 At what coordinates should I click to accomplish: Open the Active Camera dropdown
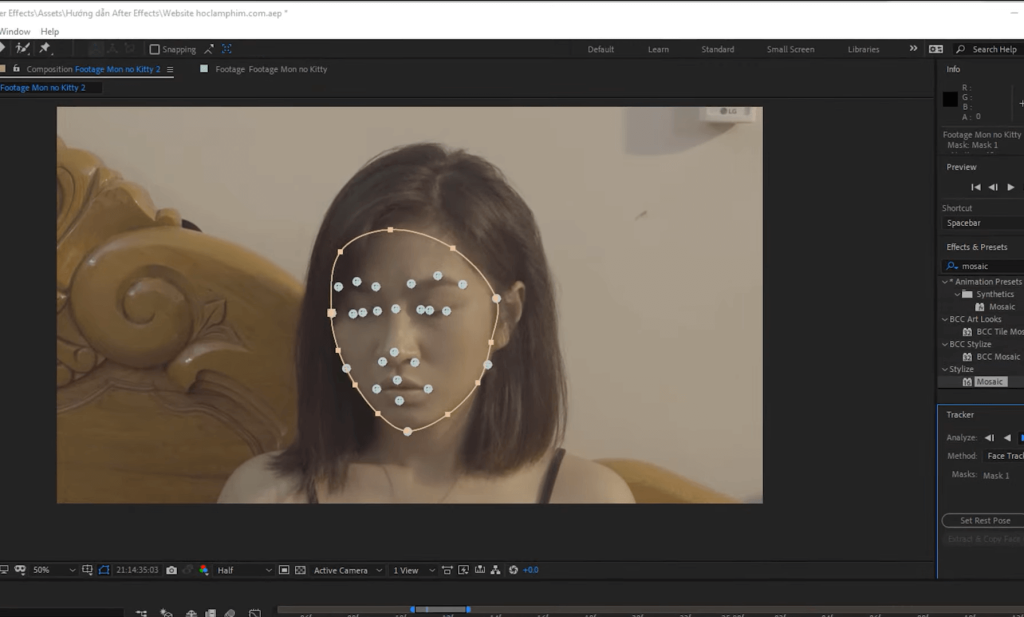point(345,569)
